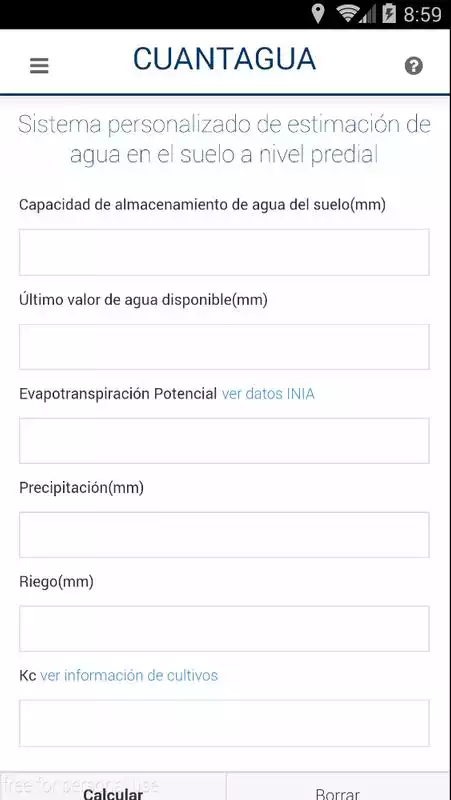Tap the Borrar button
The width and height of the screenshot is (451, 800).
click(339, 786)
